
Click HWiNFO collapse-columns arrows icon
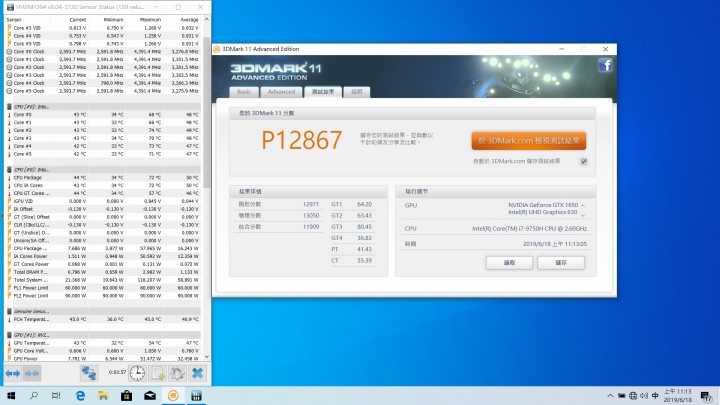(32, 373)
